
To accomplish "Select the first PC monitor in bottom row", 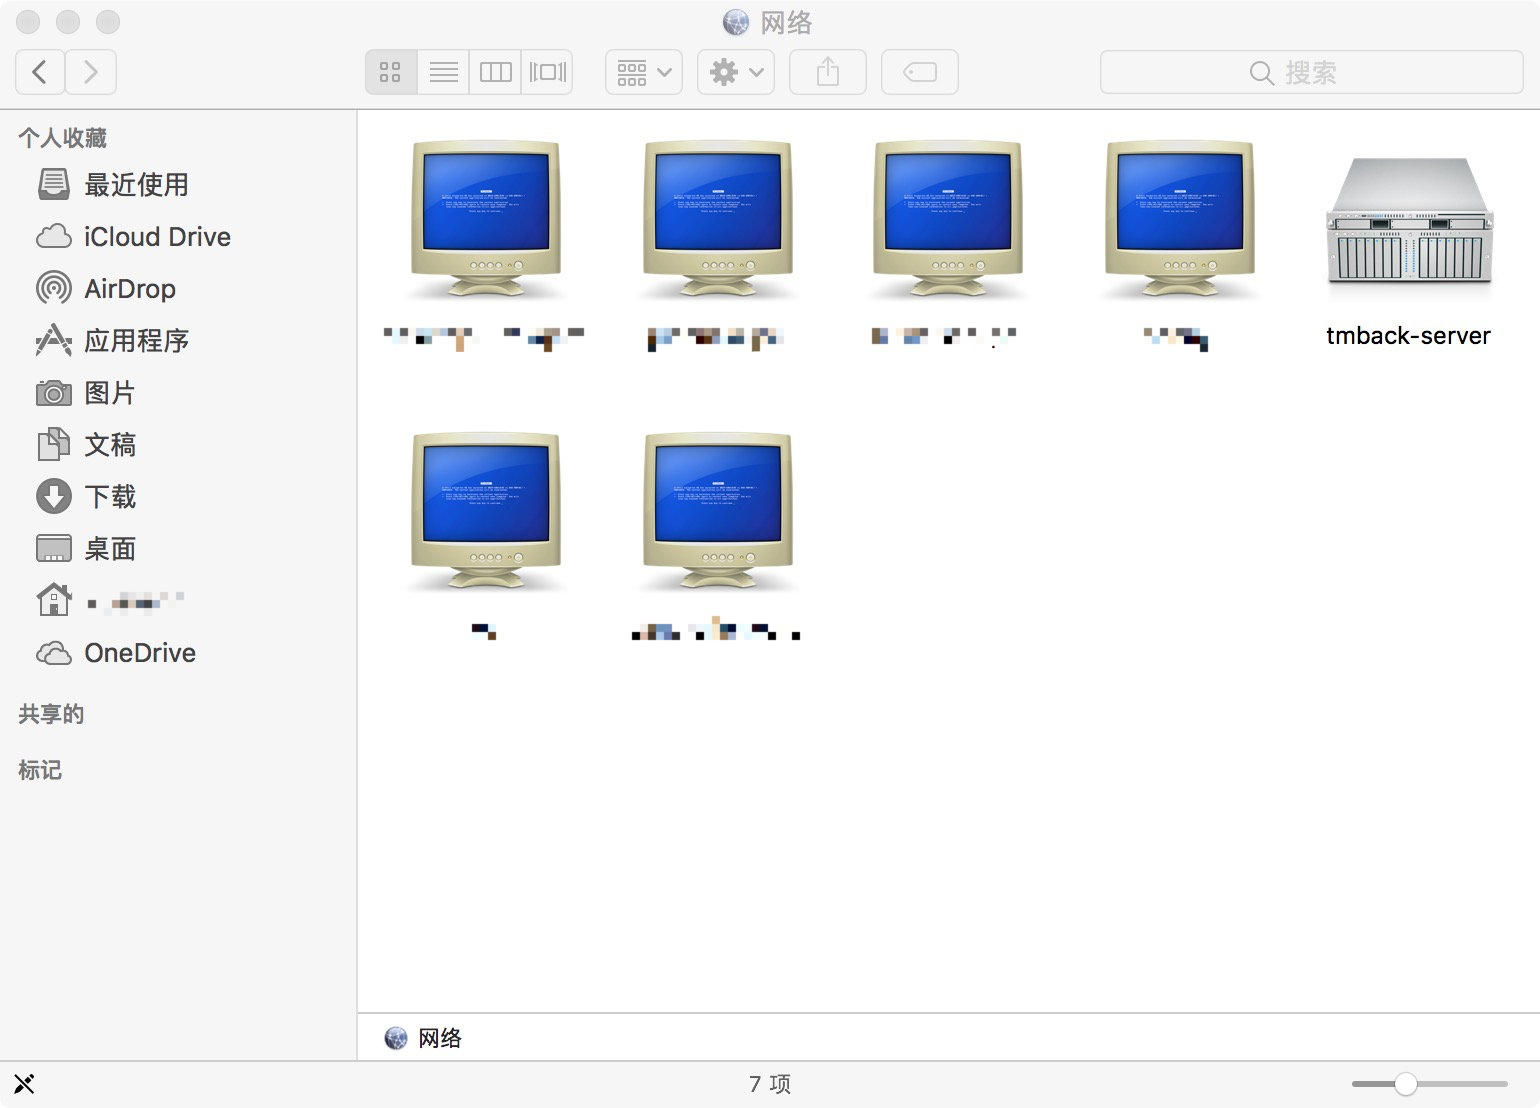I will [x=486, y=512].
